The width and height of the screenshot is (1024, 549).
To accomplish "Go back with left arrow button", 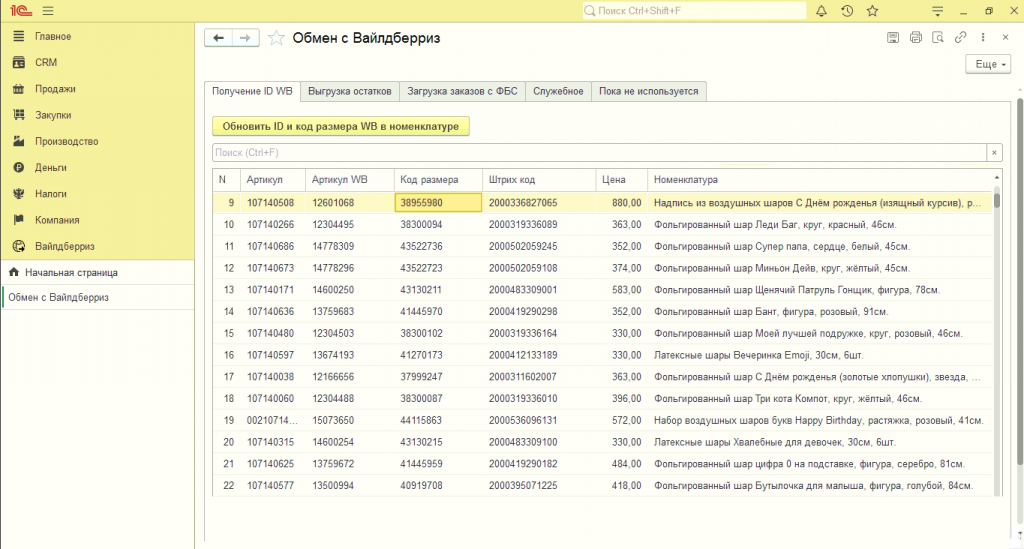I will (x=218, y=38).
